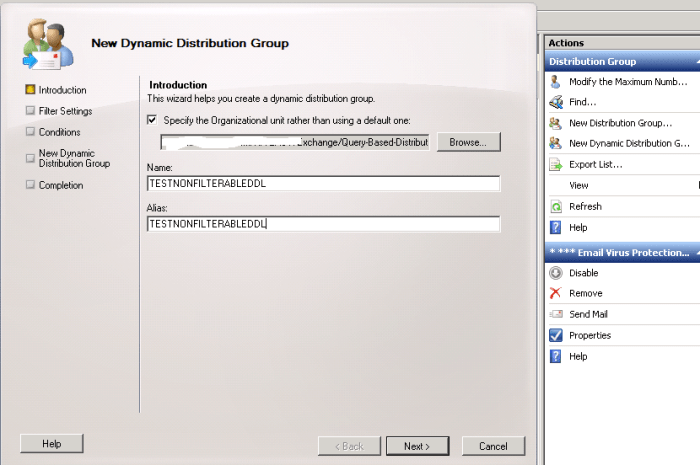
Task: Click the New Distribution Group icon
Action: [x=556, y=123]
